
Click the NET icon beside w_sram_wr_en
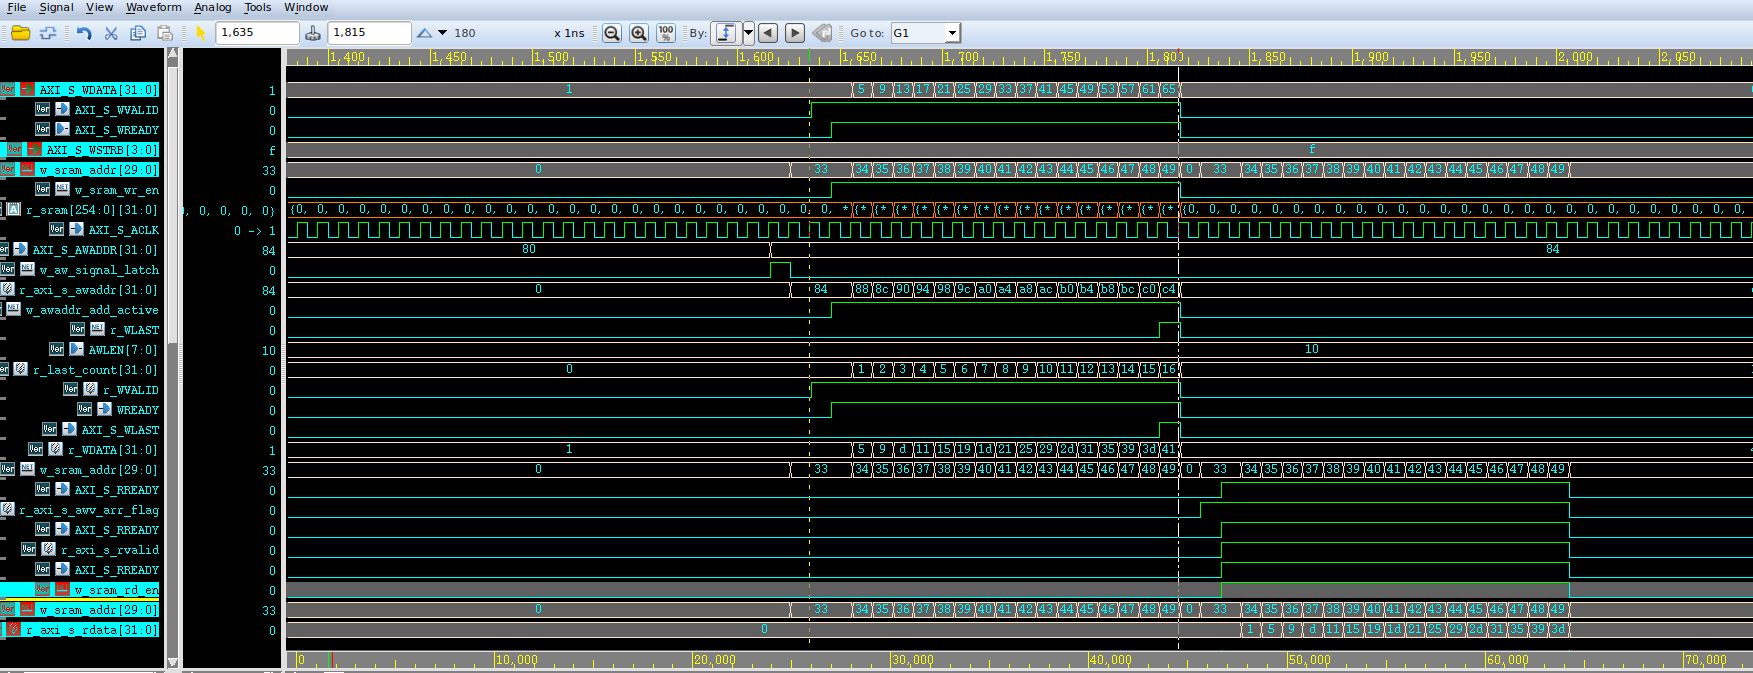pos(63,189)
